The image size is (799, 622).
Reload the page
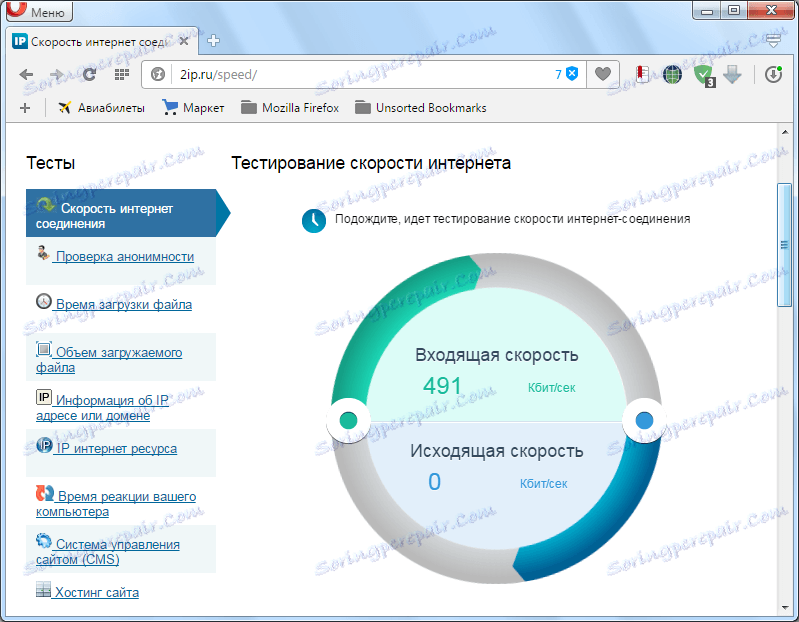90,74
